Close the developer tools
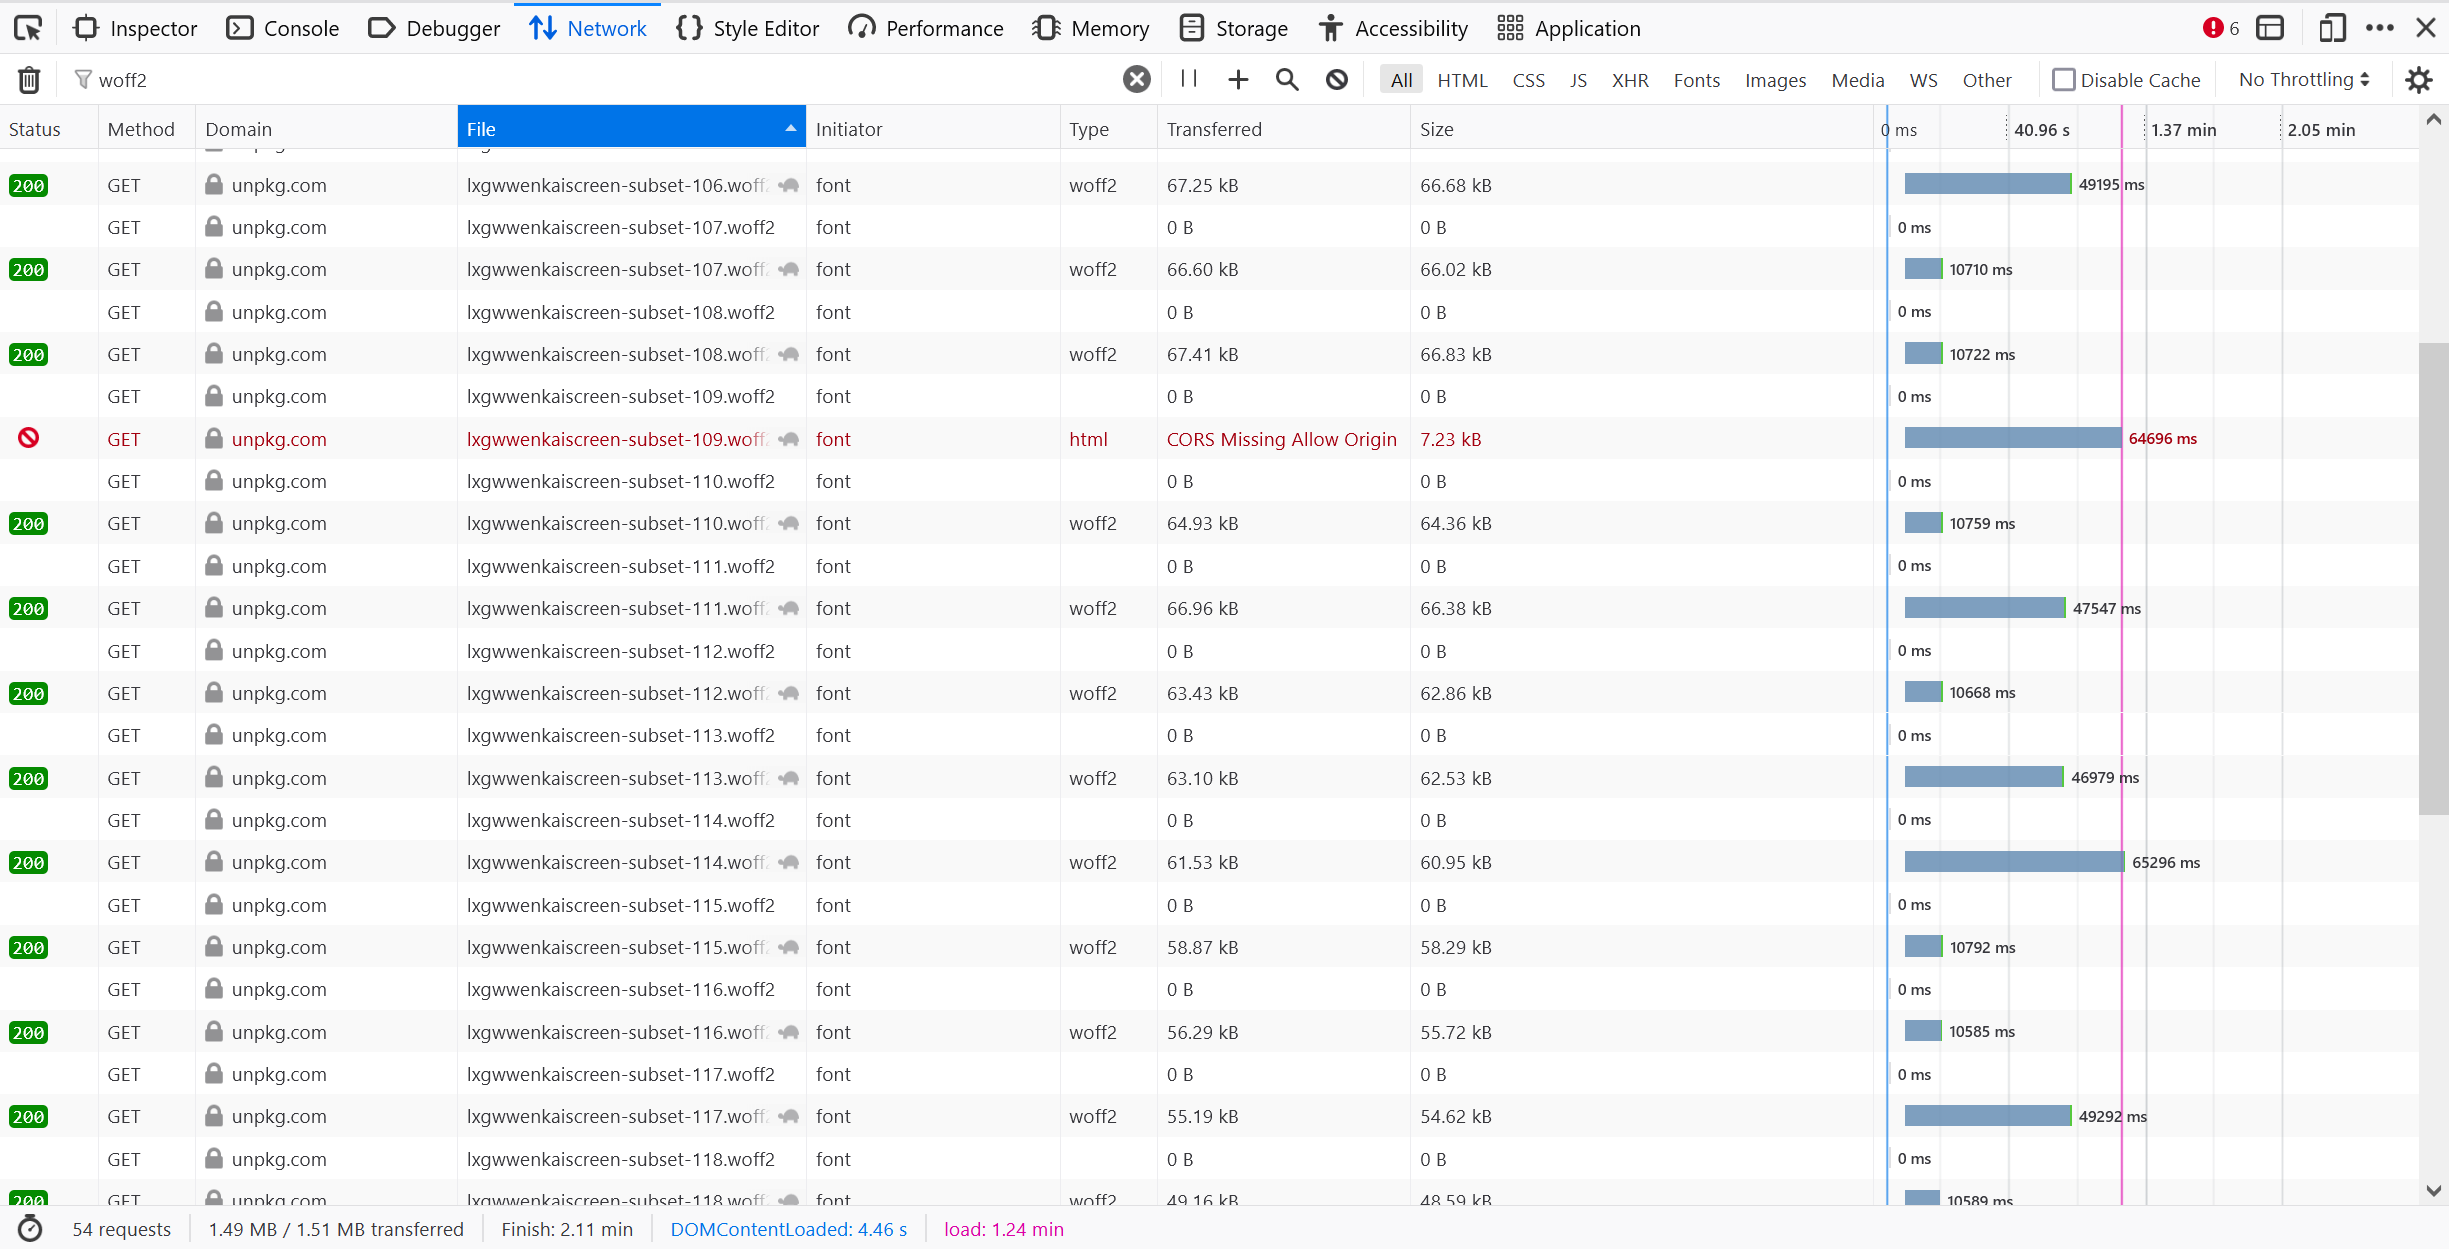This screenshot has width=2449, height=1249. (x=2425, y=28)
